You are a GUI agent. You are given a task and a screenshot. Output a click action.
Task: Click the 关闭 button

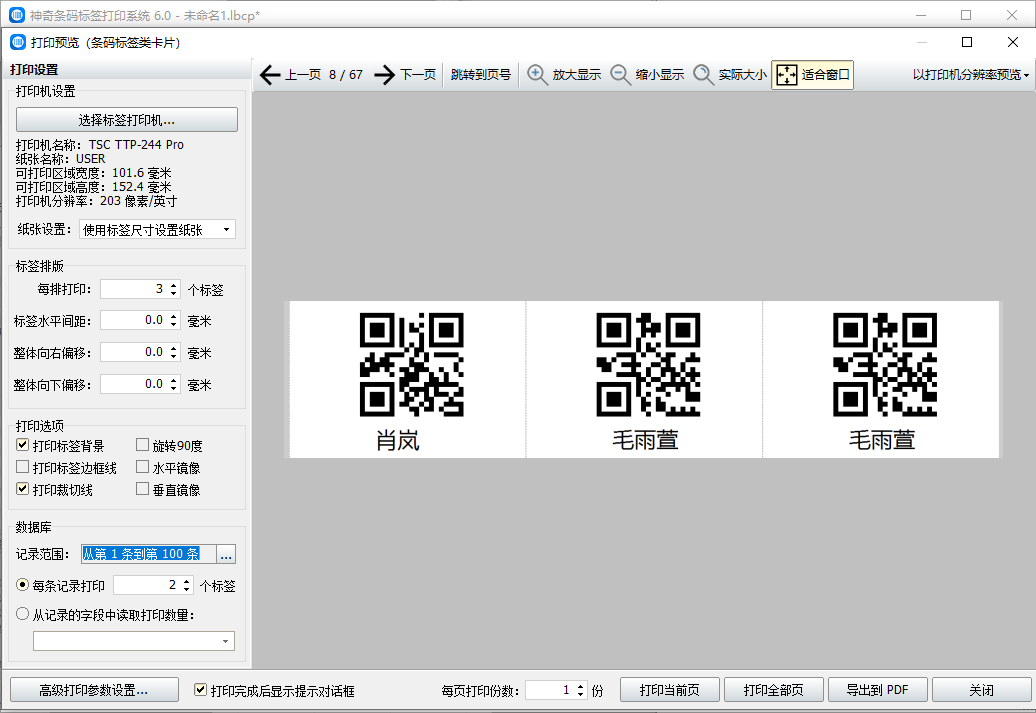[982, 690]
